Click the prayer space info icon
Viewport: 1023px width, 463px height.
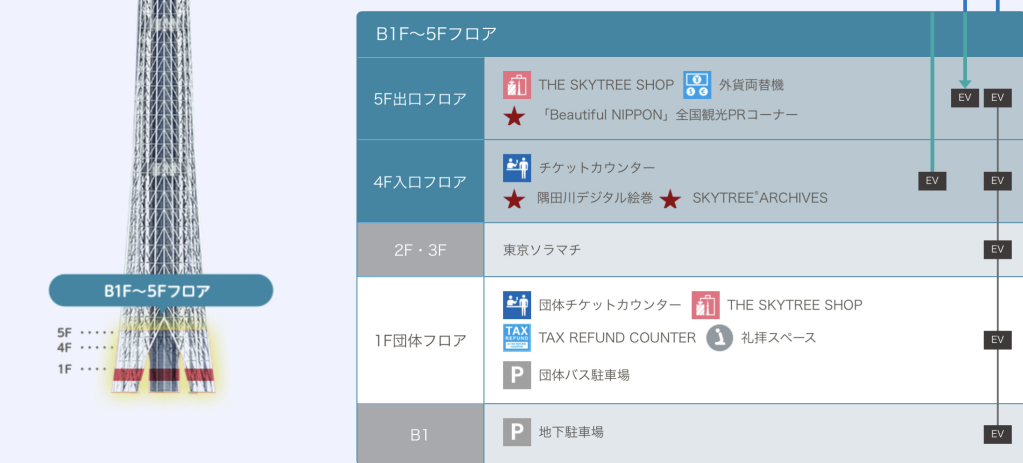click(720, 338)
